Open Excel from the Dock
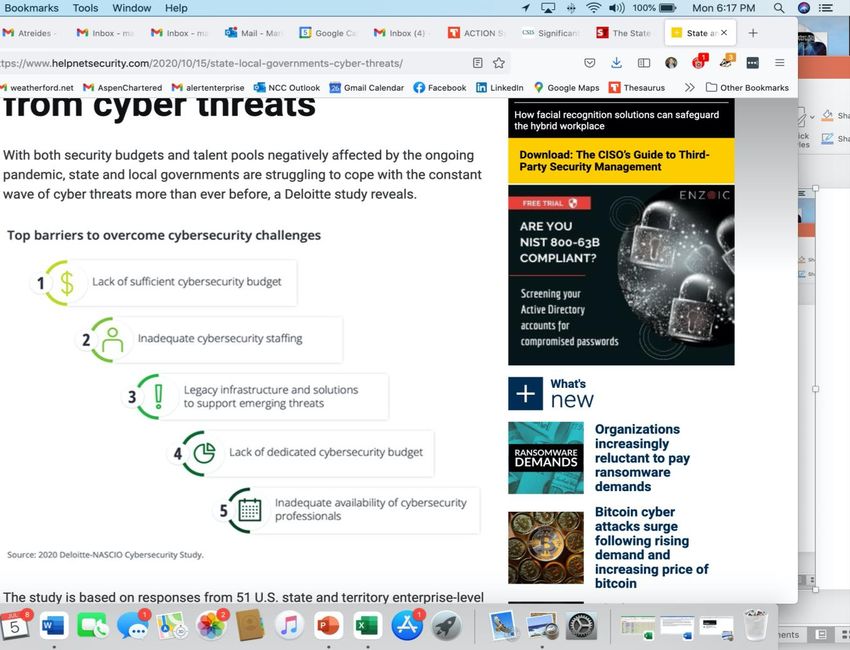850x650 pixels. pos(368,625)
